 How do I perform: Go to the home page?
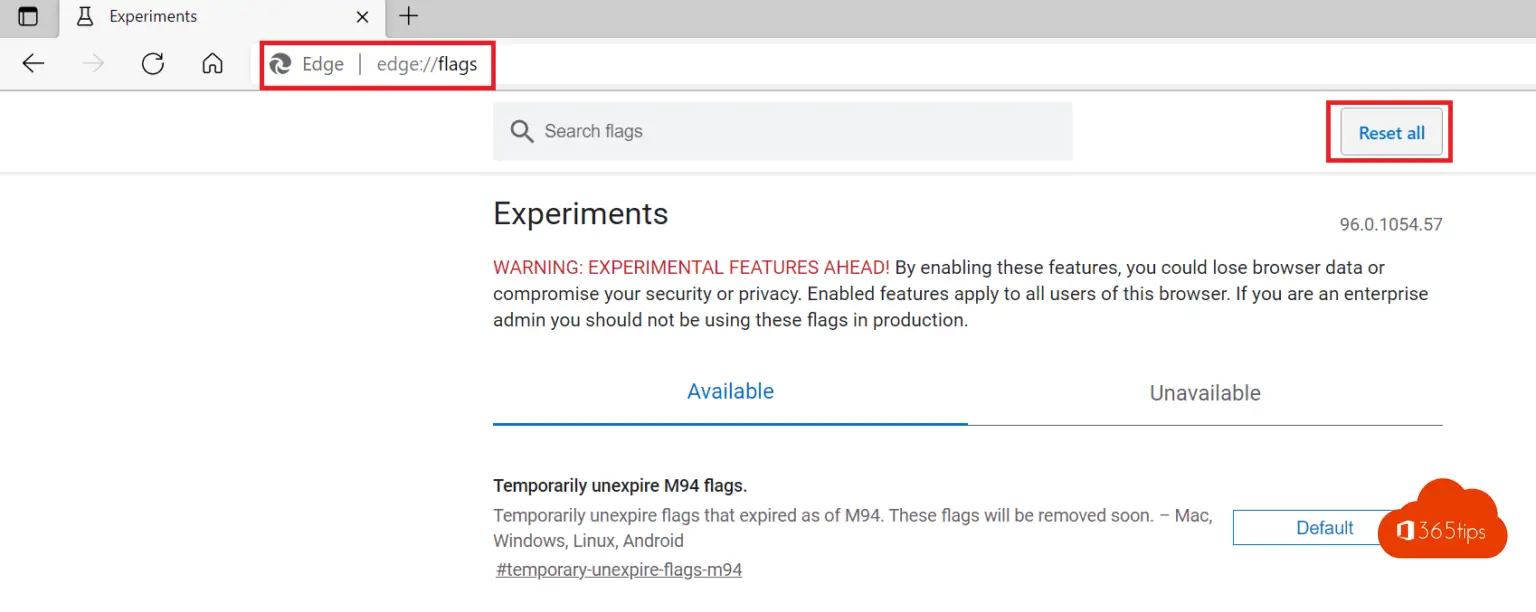coord(212,64)
